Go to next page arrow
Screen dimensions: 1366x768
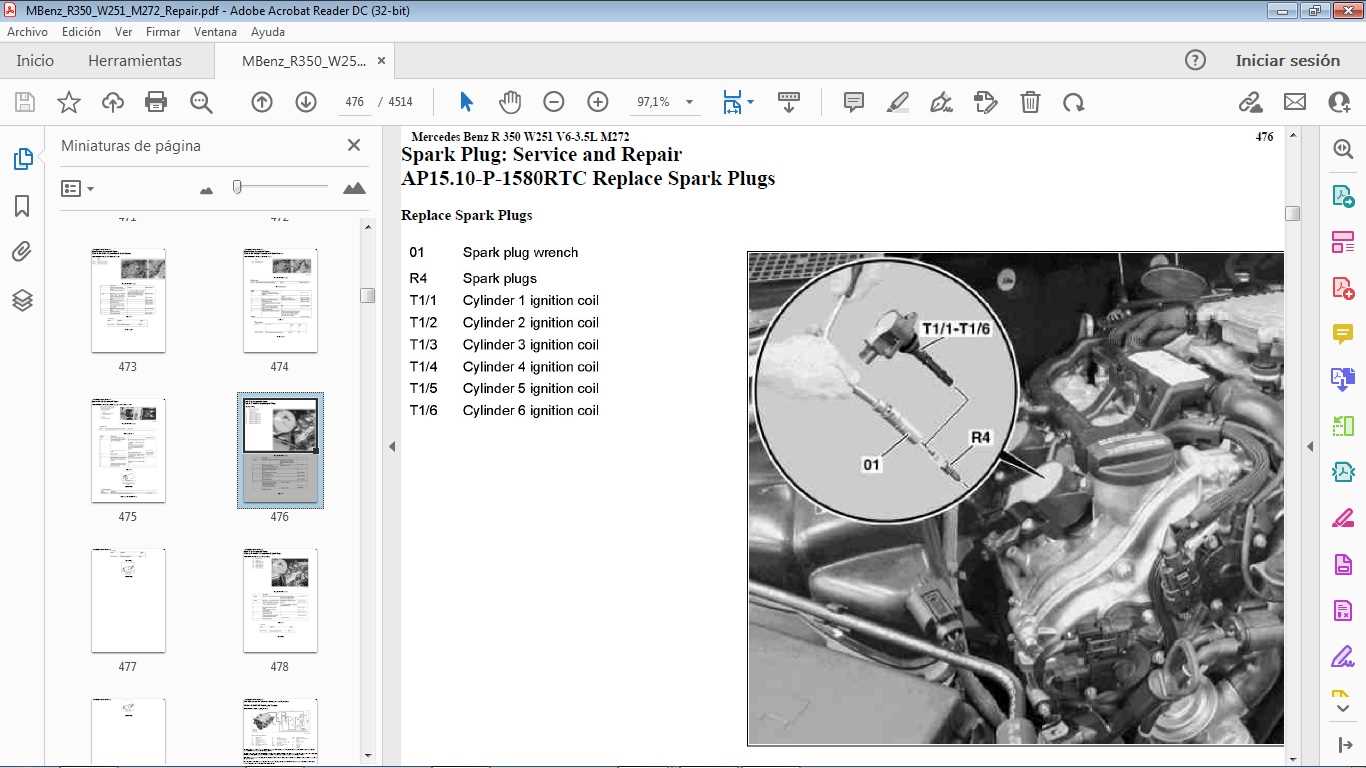tap(306, 102)
